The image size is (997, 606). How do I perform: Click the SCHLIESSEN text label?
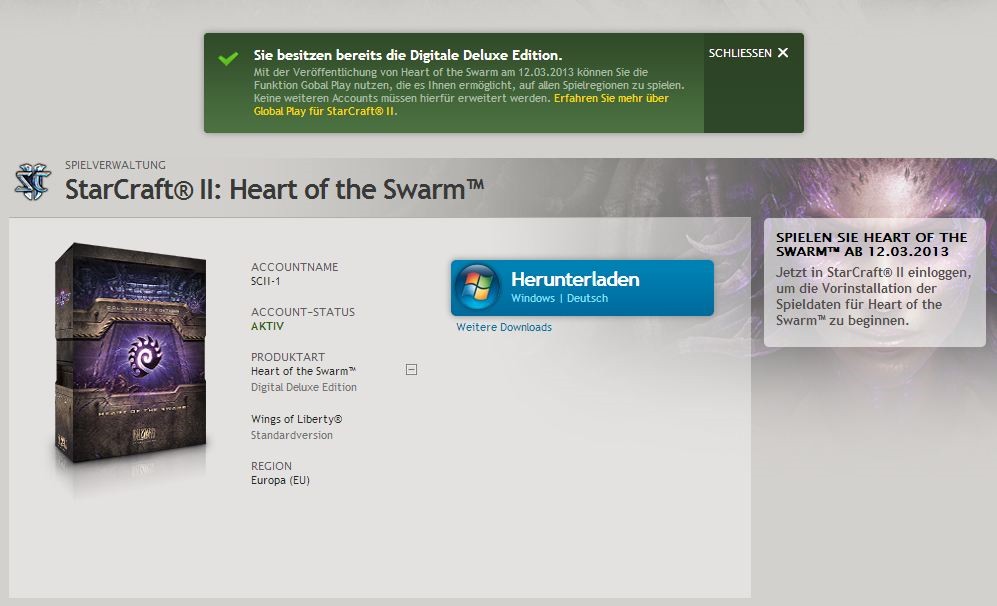coord(739,52)
